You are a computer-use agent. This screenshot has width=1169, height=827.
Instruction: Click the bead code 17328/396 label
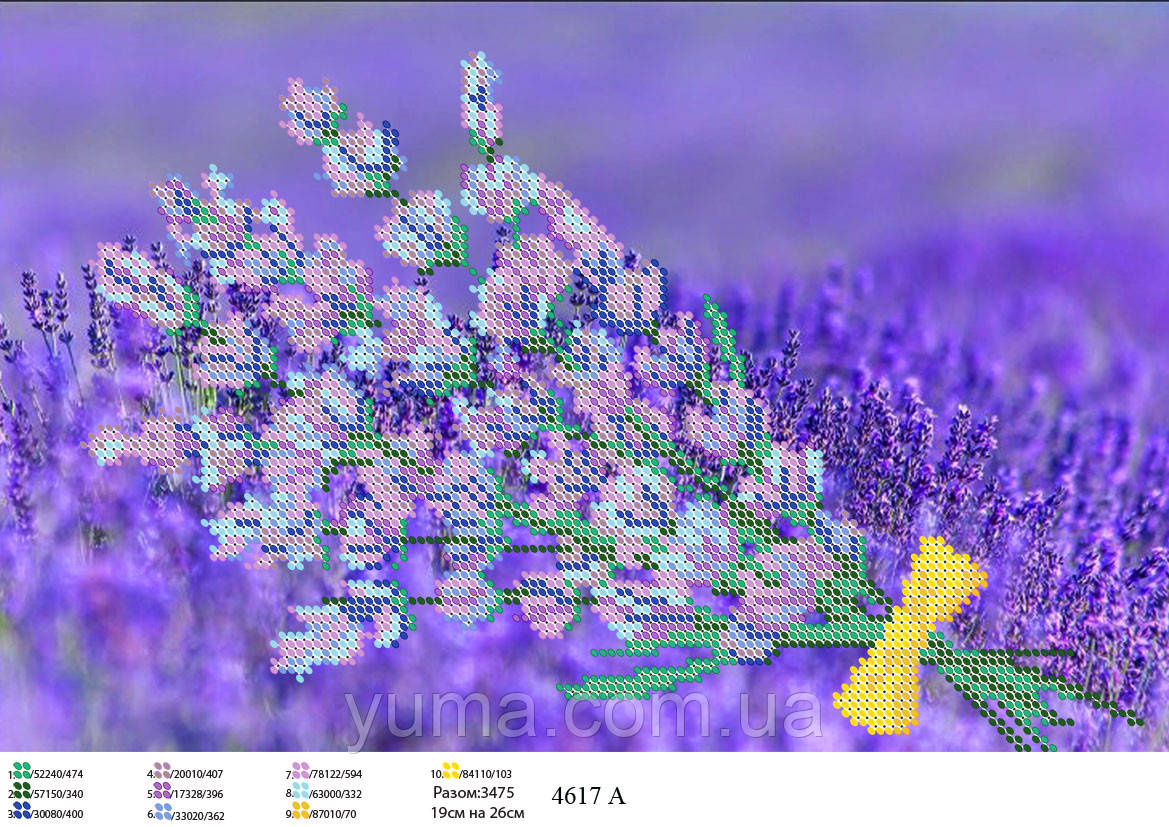pos(197,794)
